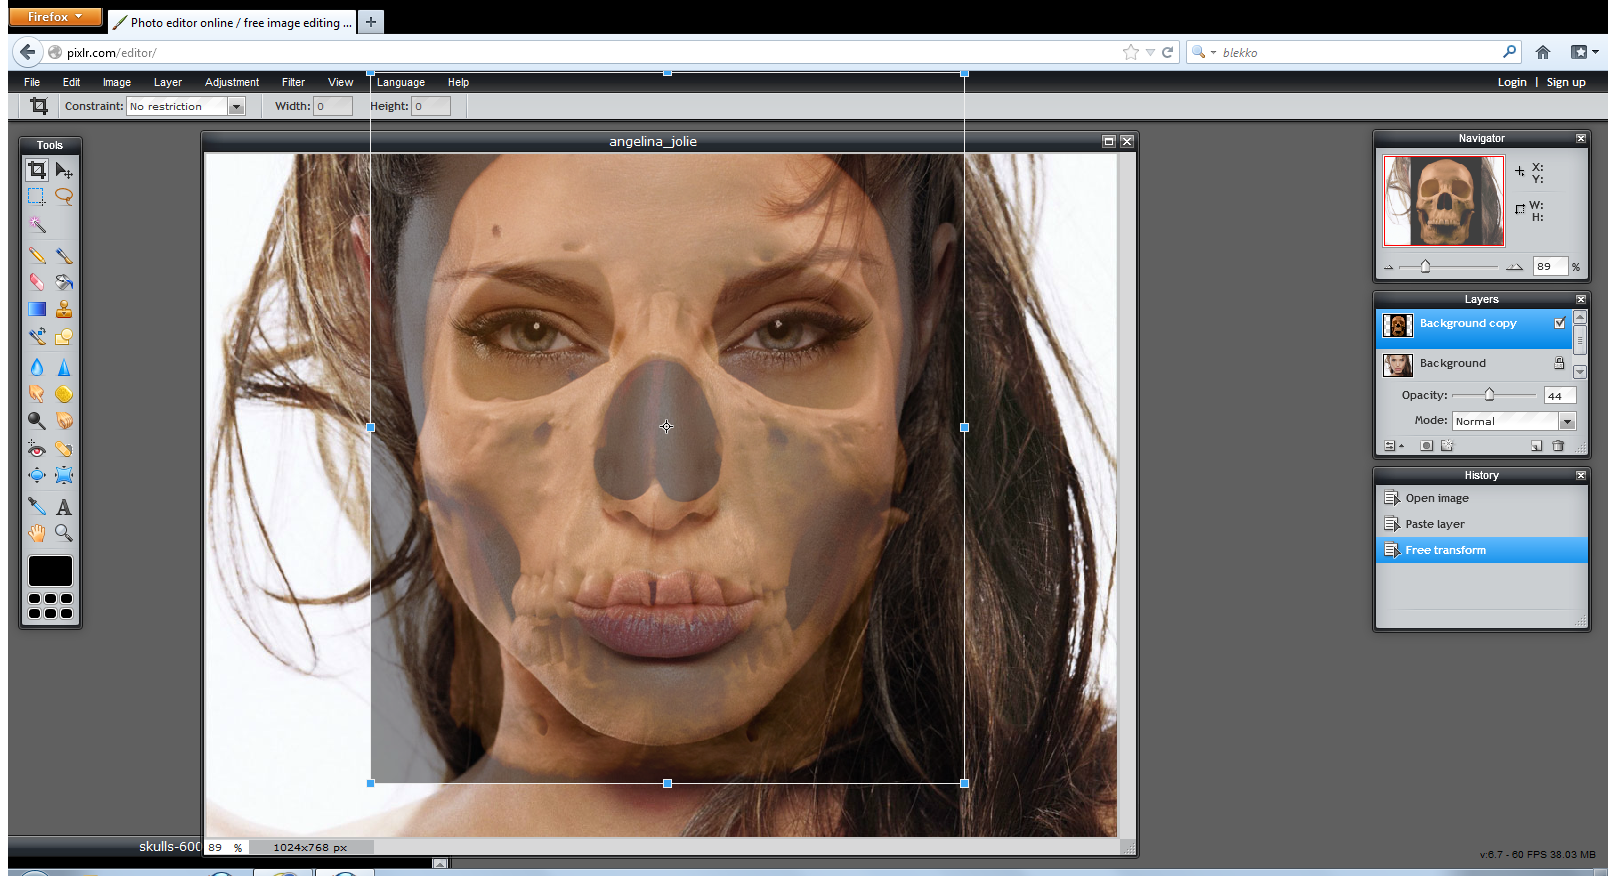
Task: Pick the Eyedropper color picker tool
Action: tap(37, 506)
